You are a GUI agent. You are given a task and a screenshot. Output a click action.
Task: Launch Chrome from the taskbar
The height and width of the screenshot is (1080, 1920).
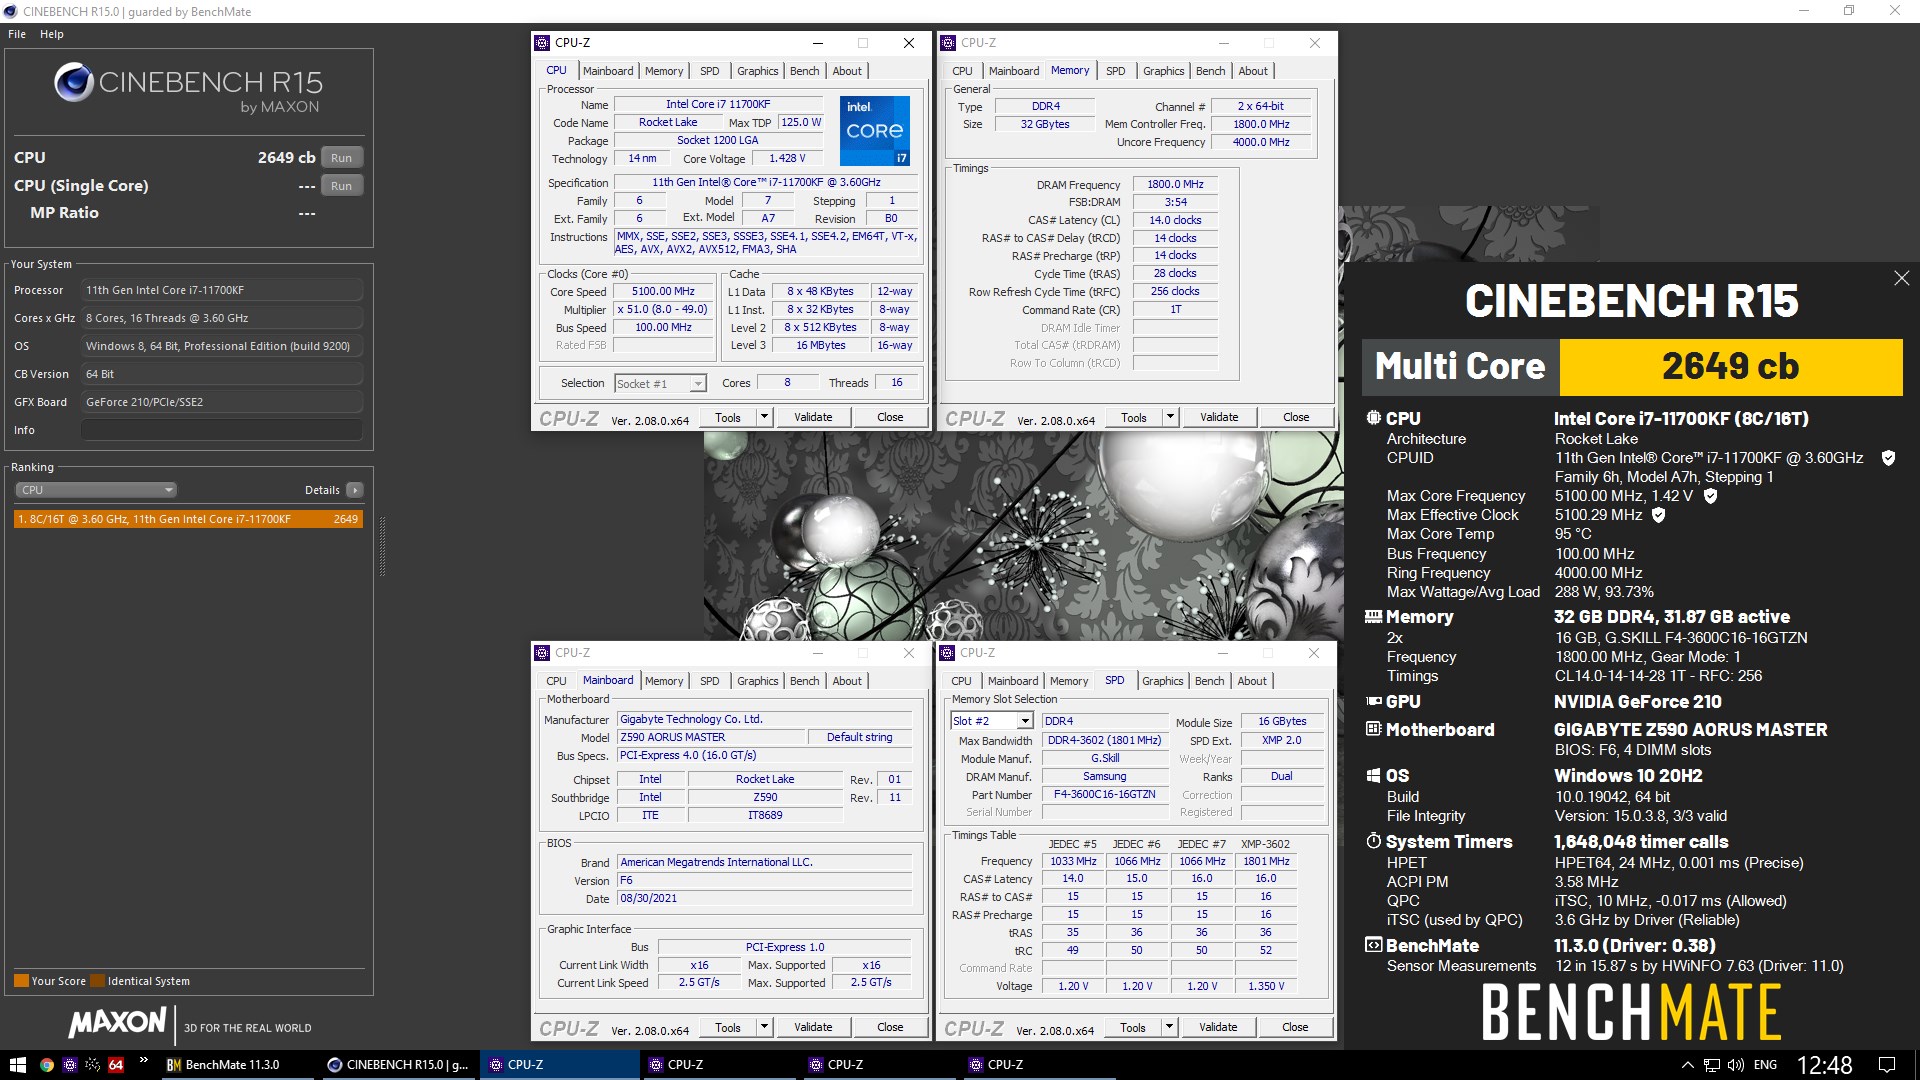(46, 1065)
